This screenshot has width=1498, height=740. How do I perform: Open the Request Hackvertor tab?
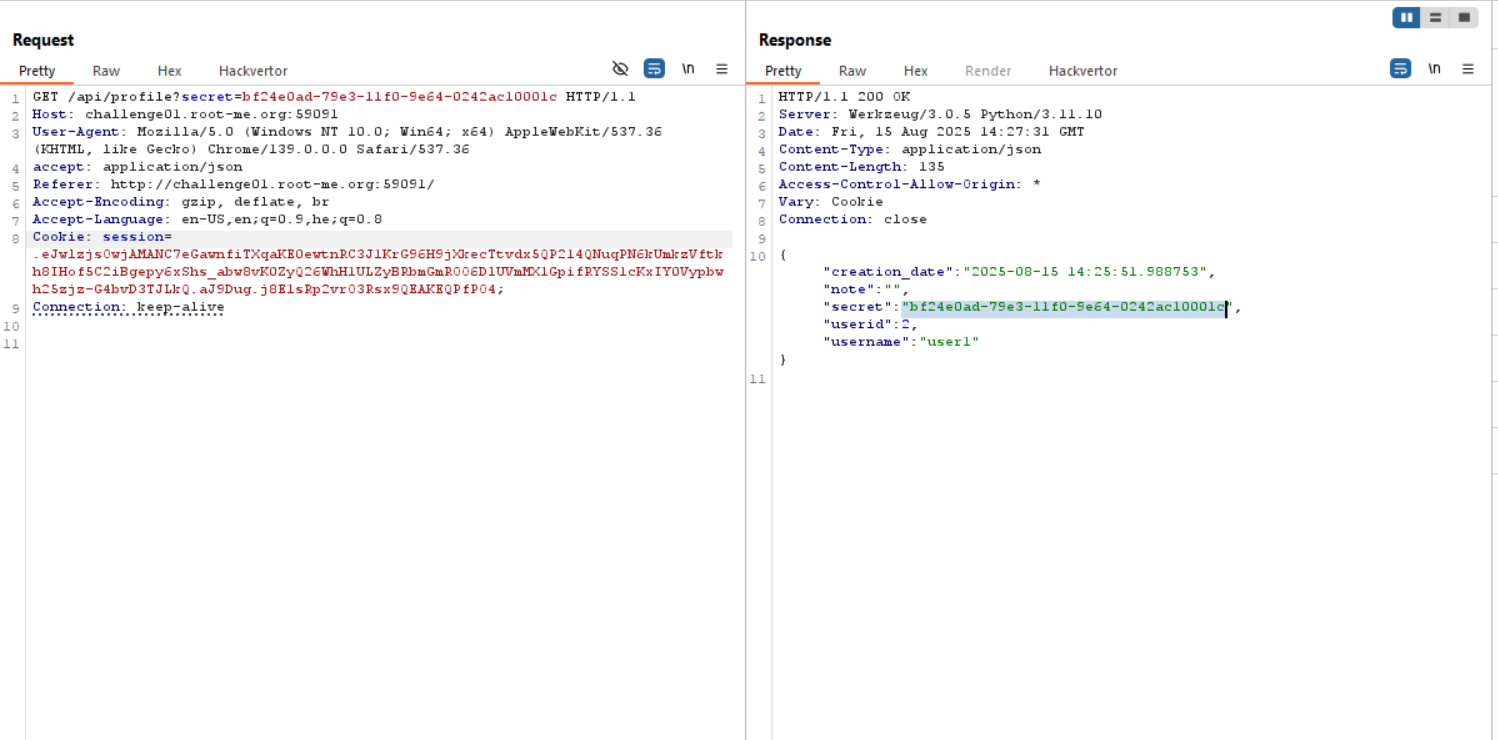pos(253,71)
